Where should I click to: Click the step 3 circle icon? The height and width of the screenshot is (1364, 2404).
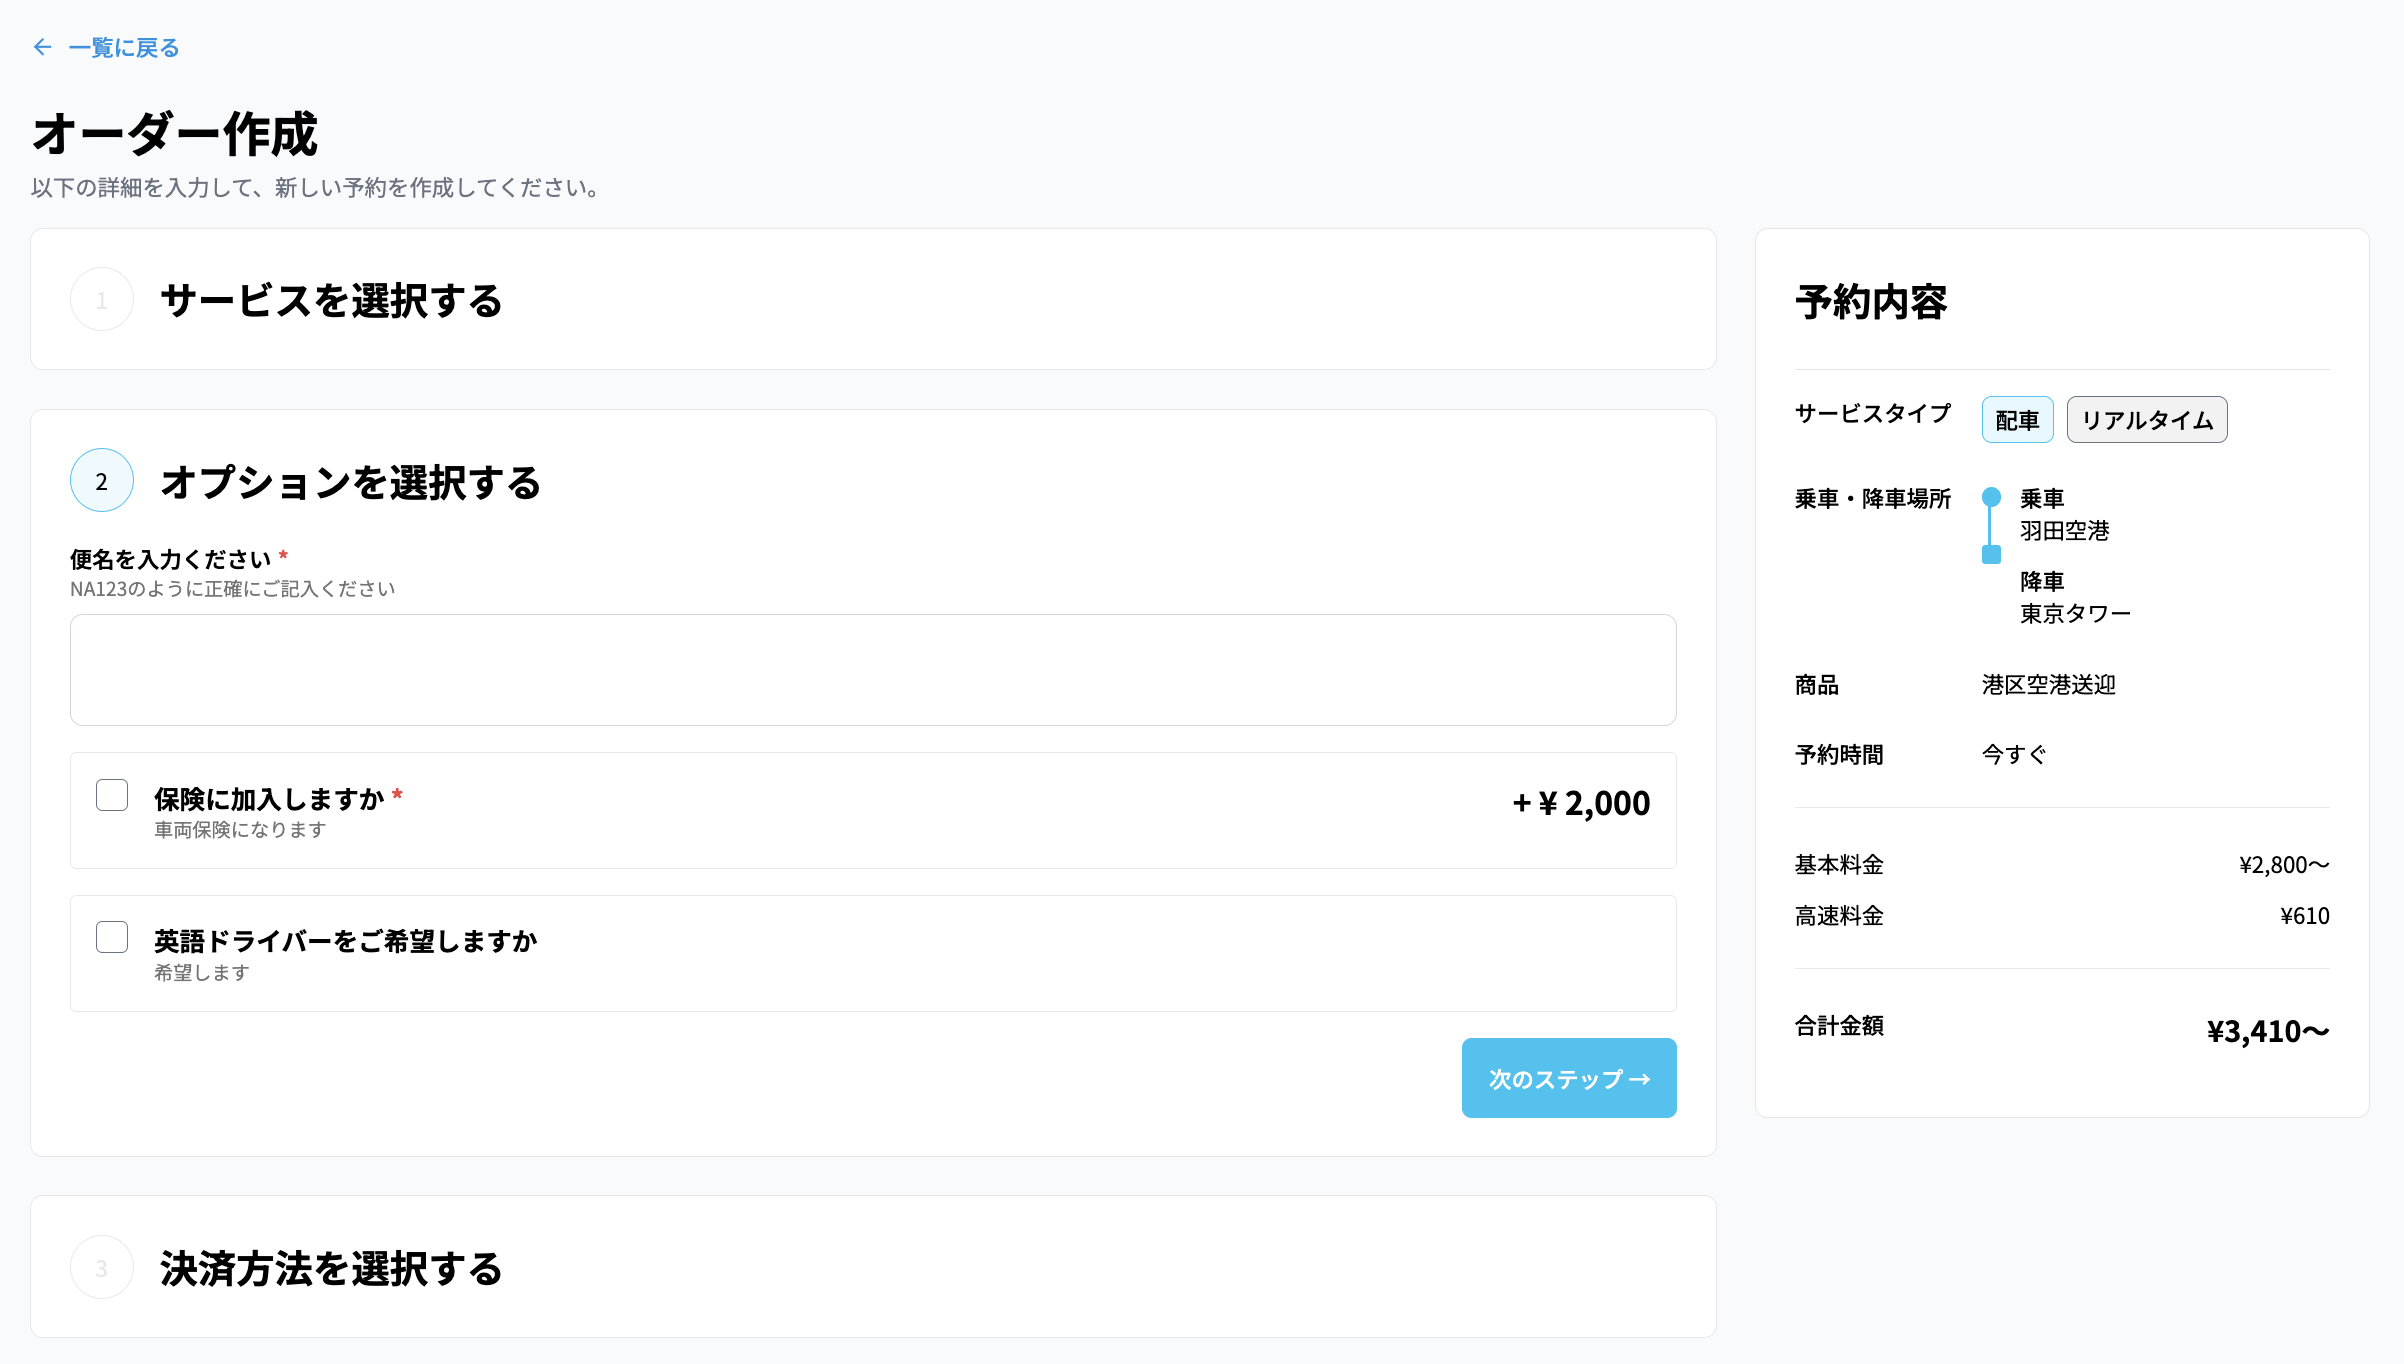point(102,1268)
